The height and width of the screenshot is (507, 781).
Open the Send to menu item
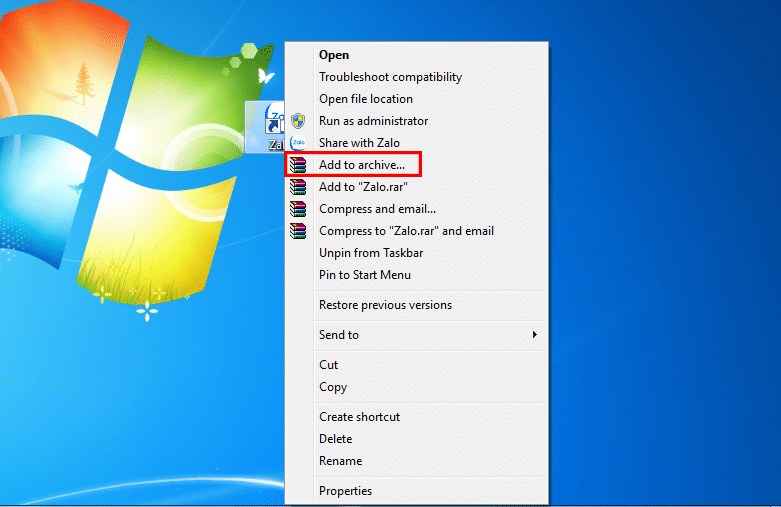(x=417, y=335)
